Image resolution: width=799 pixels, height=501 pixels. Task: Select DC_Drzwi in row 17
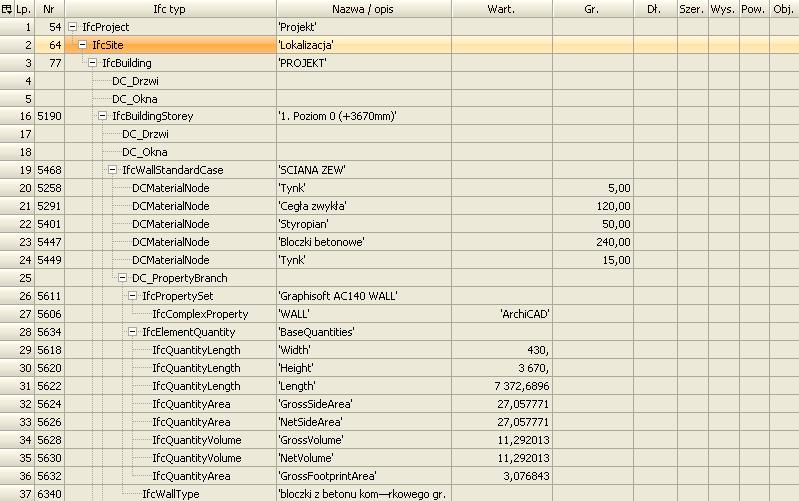145,134
